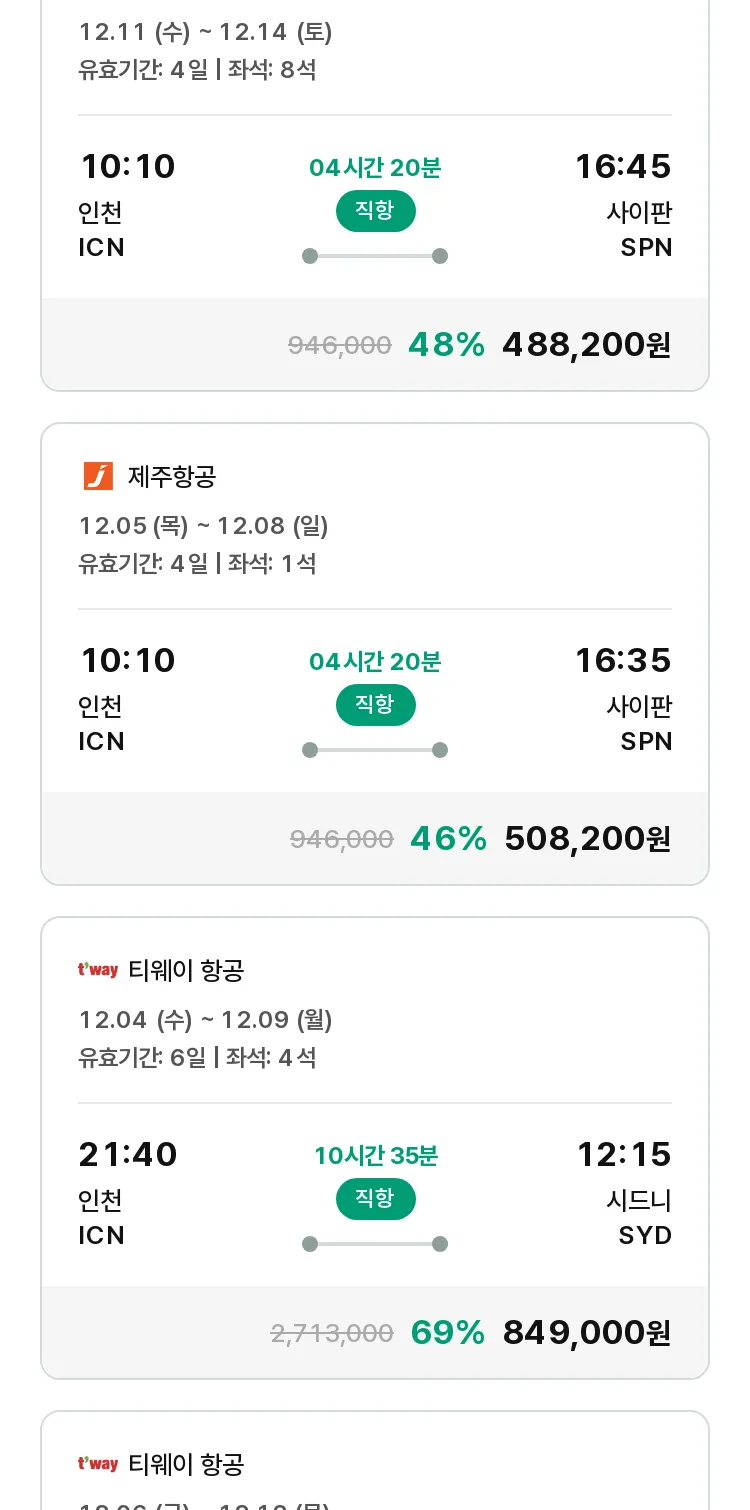Tap the orange Jeju Air logo icon

98,477
